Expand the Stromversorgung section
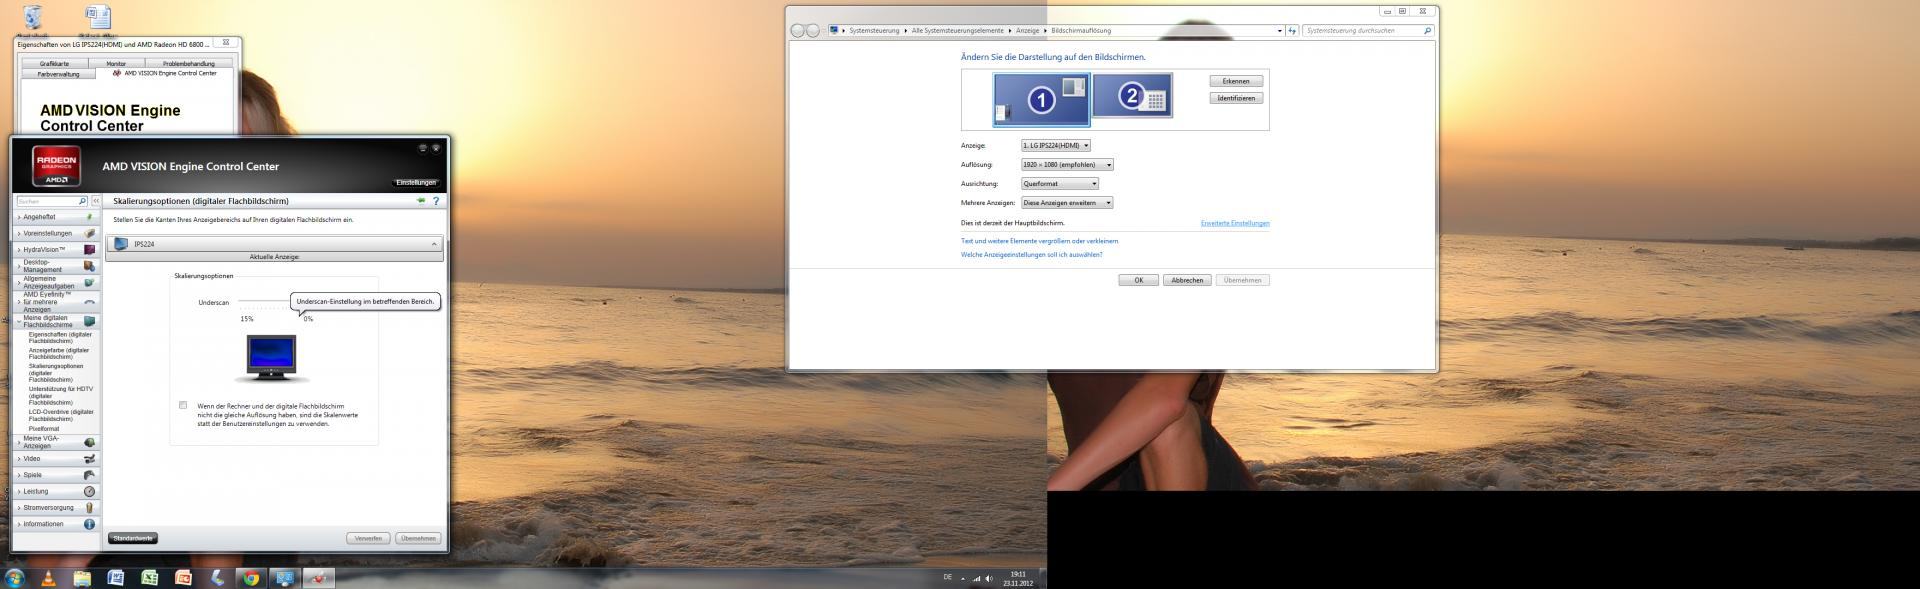 click(x=56, y=507)
